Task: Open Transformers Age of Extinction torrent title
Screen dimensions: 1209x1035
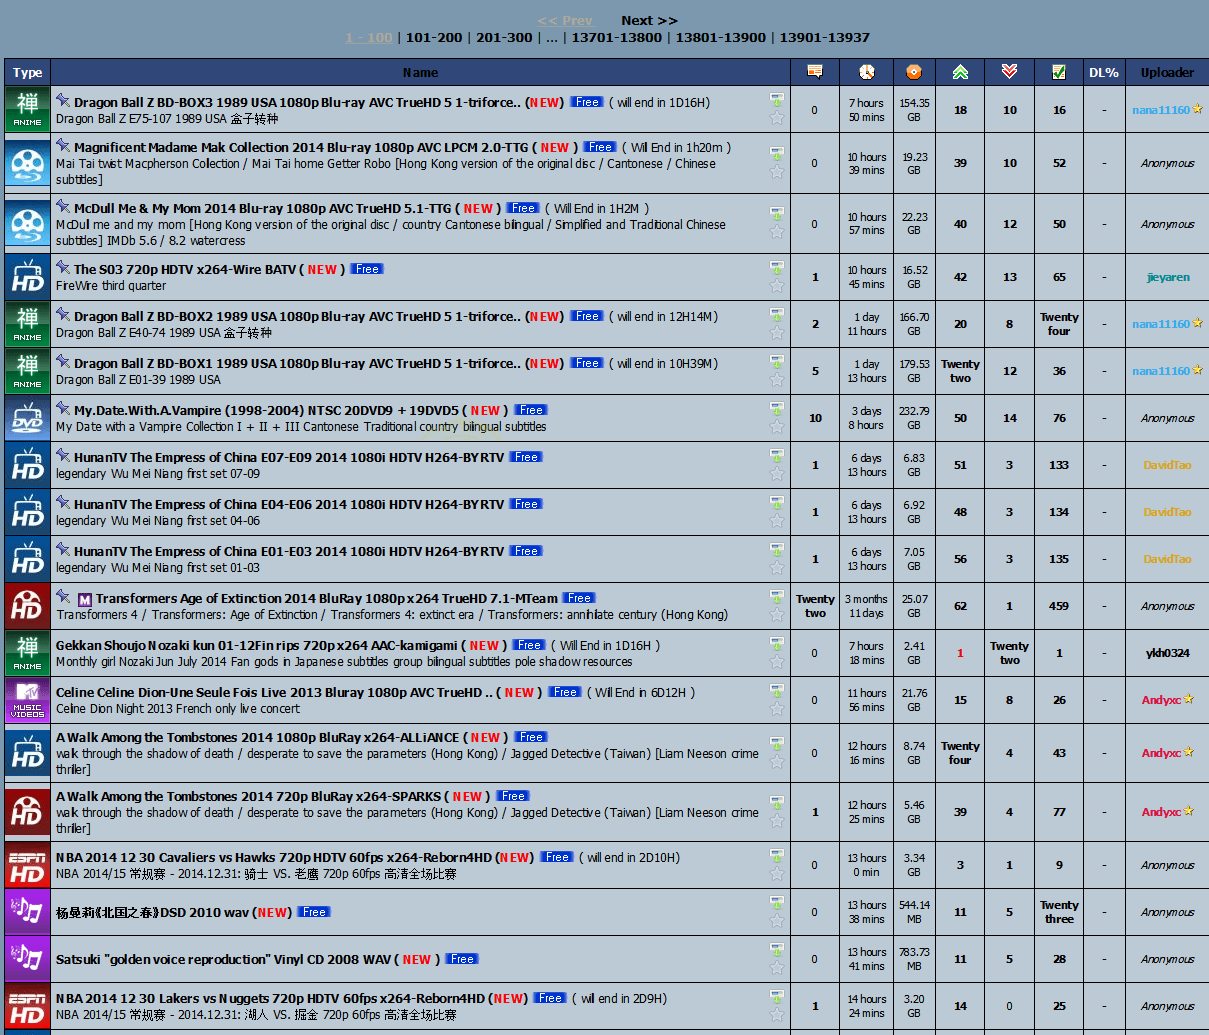Action: 327,598
